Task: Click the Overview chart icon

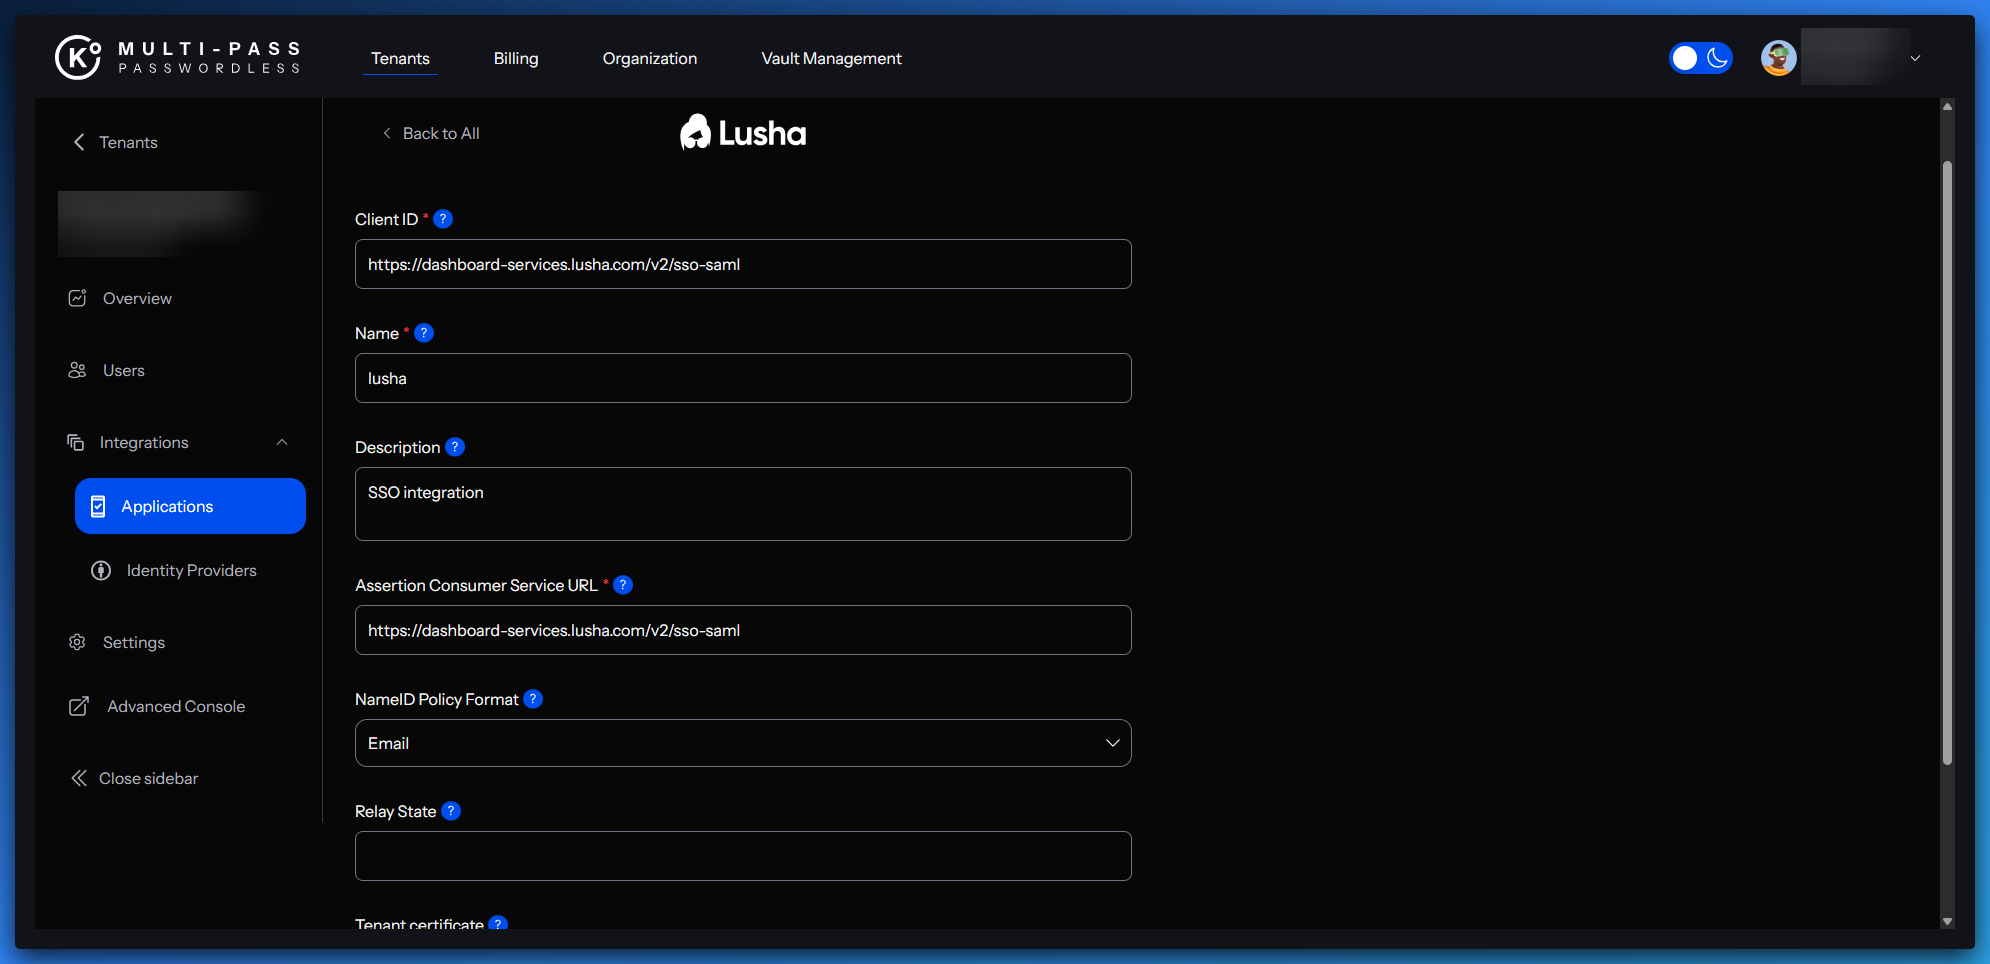Action: pyautogui.click(x=77, y=298)
